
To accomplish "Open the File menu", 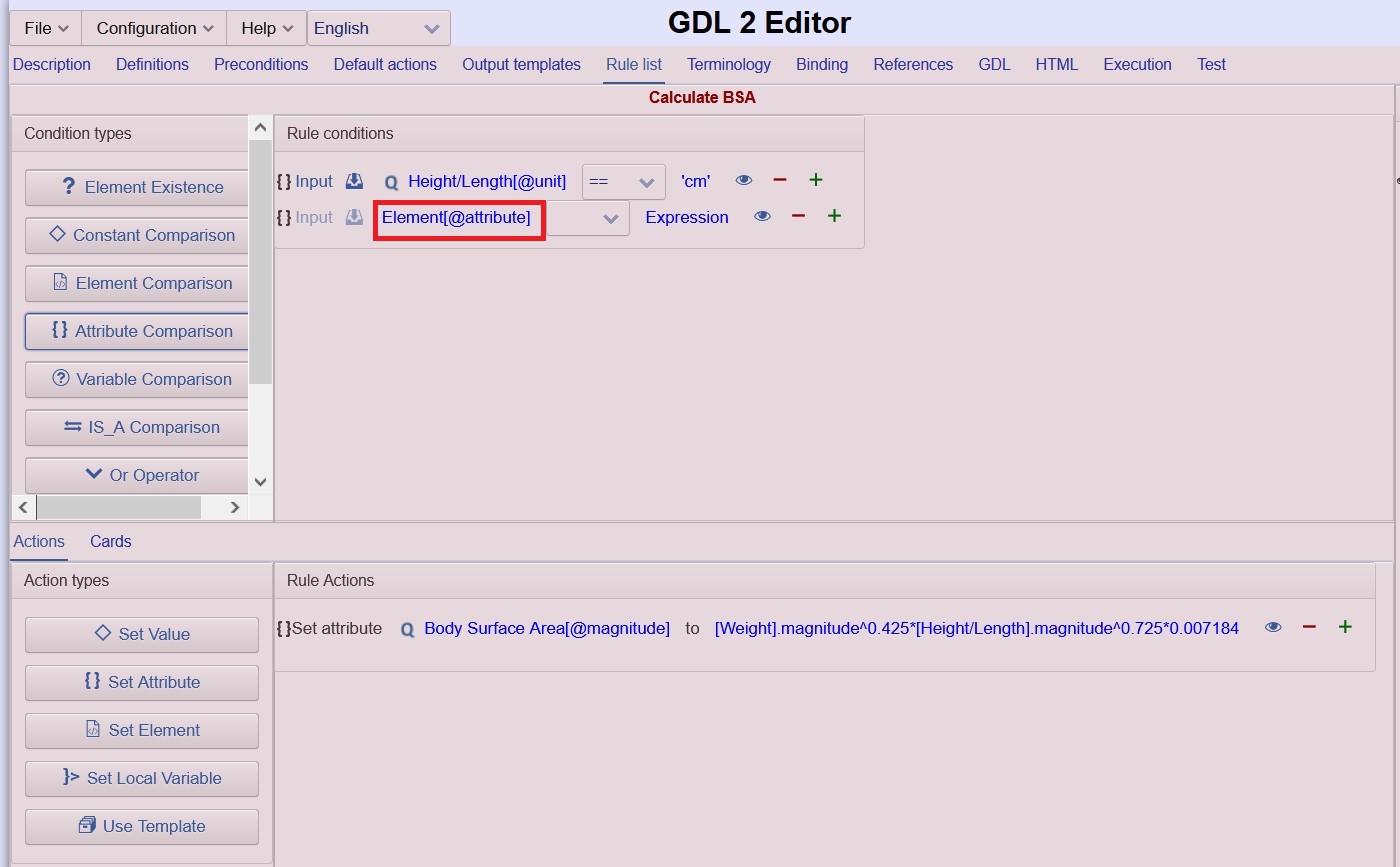I will pyautogui.click(x=46, y=28).
